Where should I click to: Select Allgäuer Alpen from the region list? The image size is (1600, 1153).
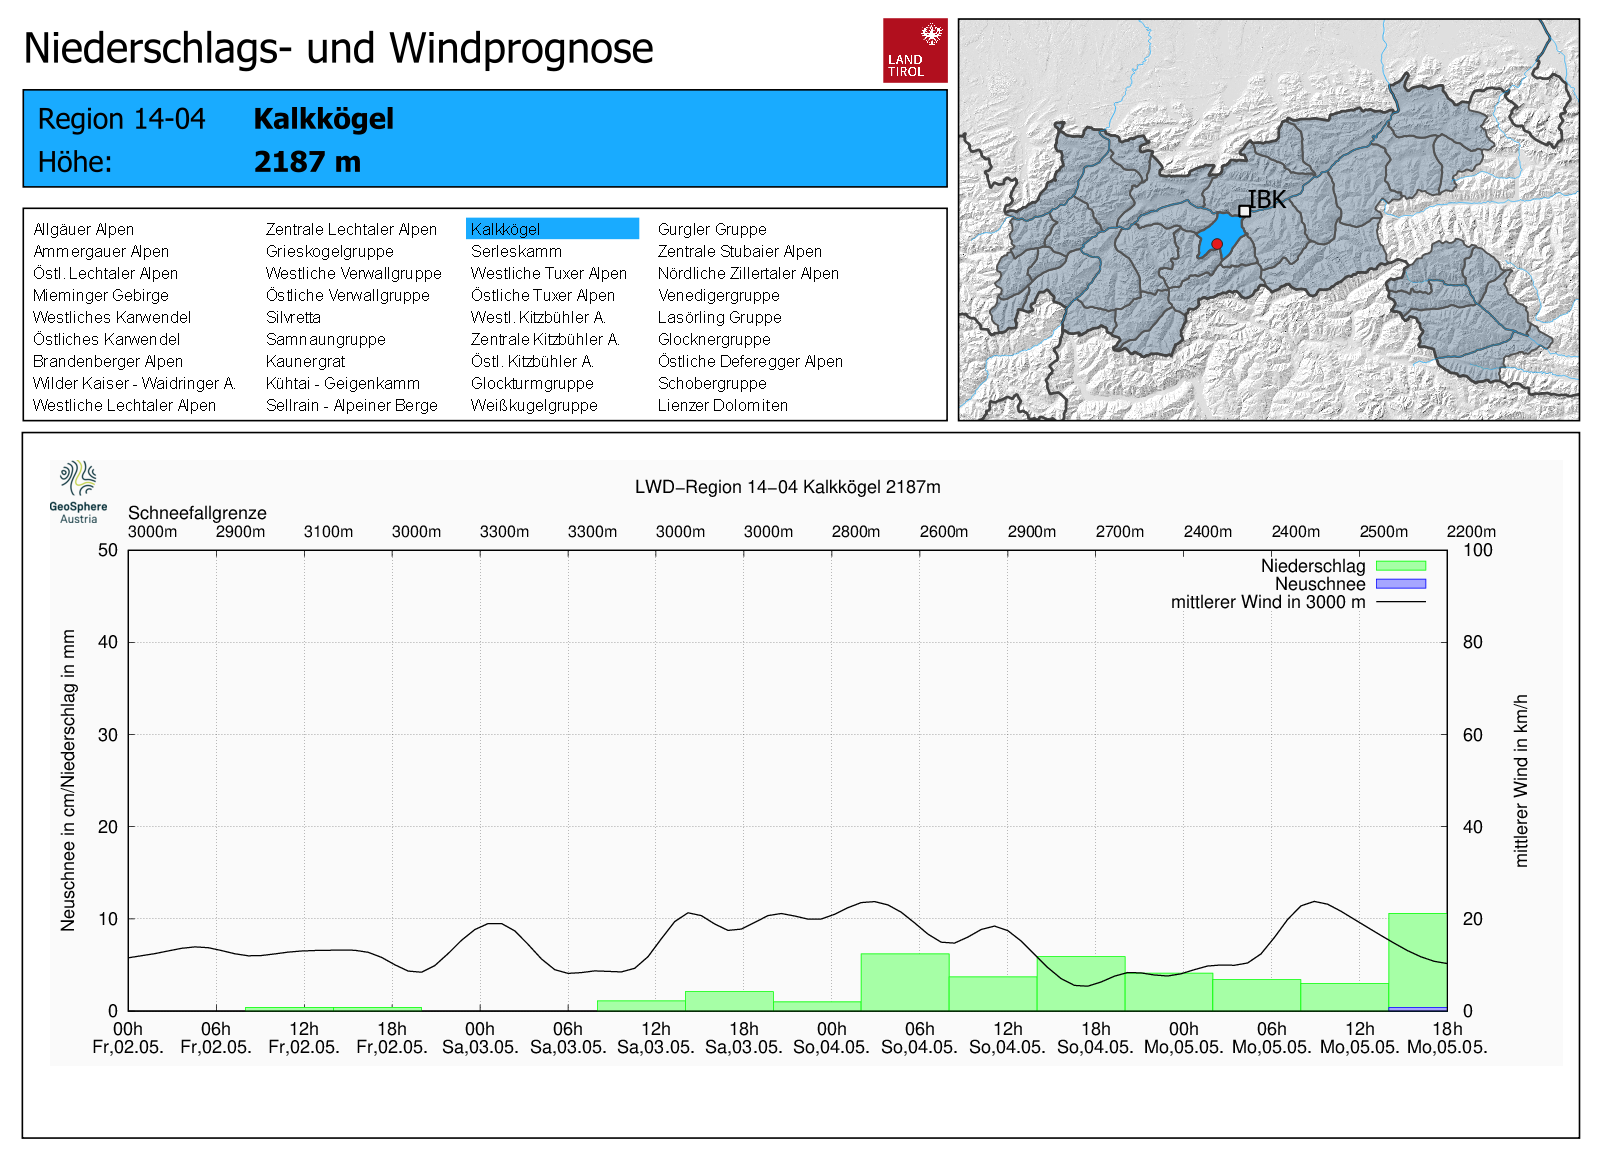(x=83, y=229)
